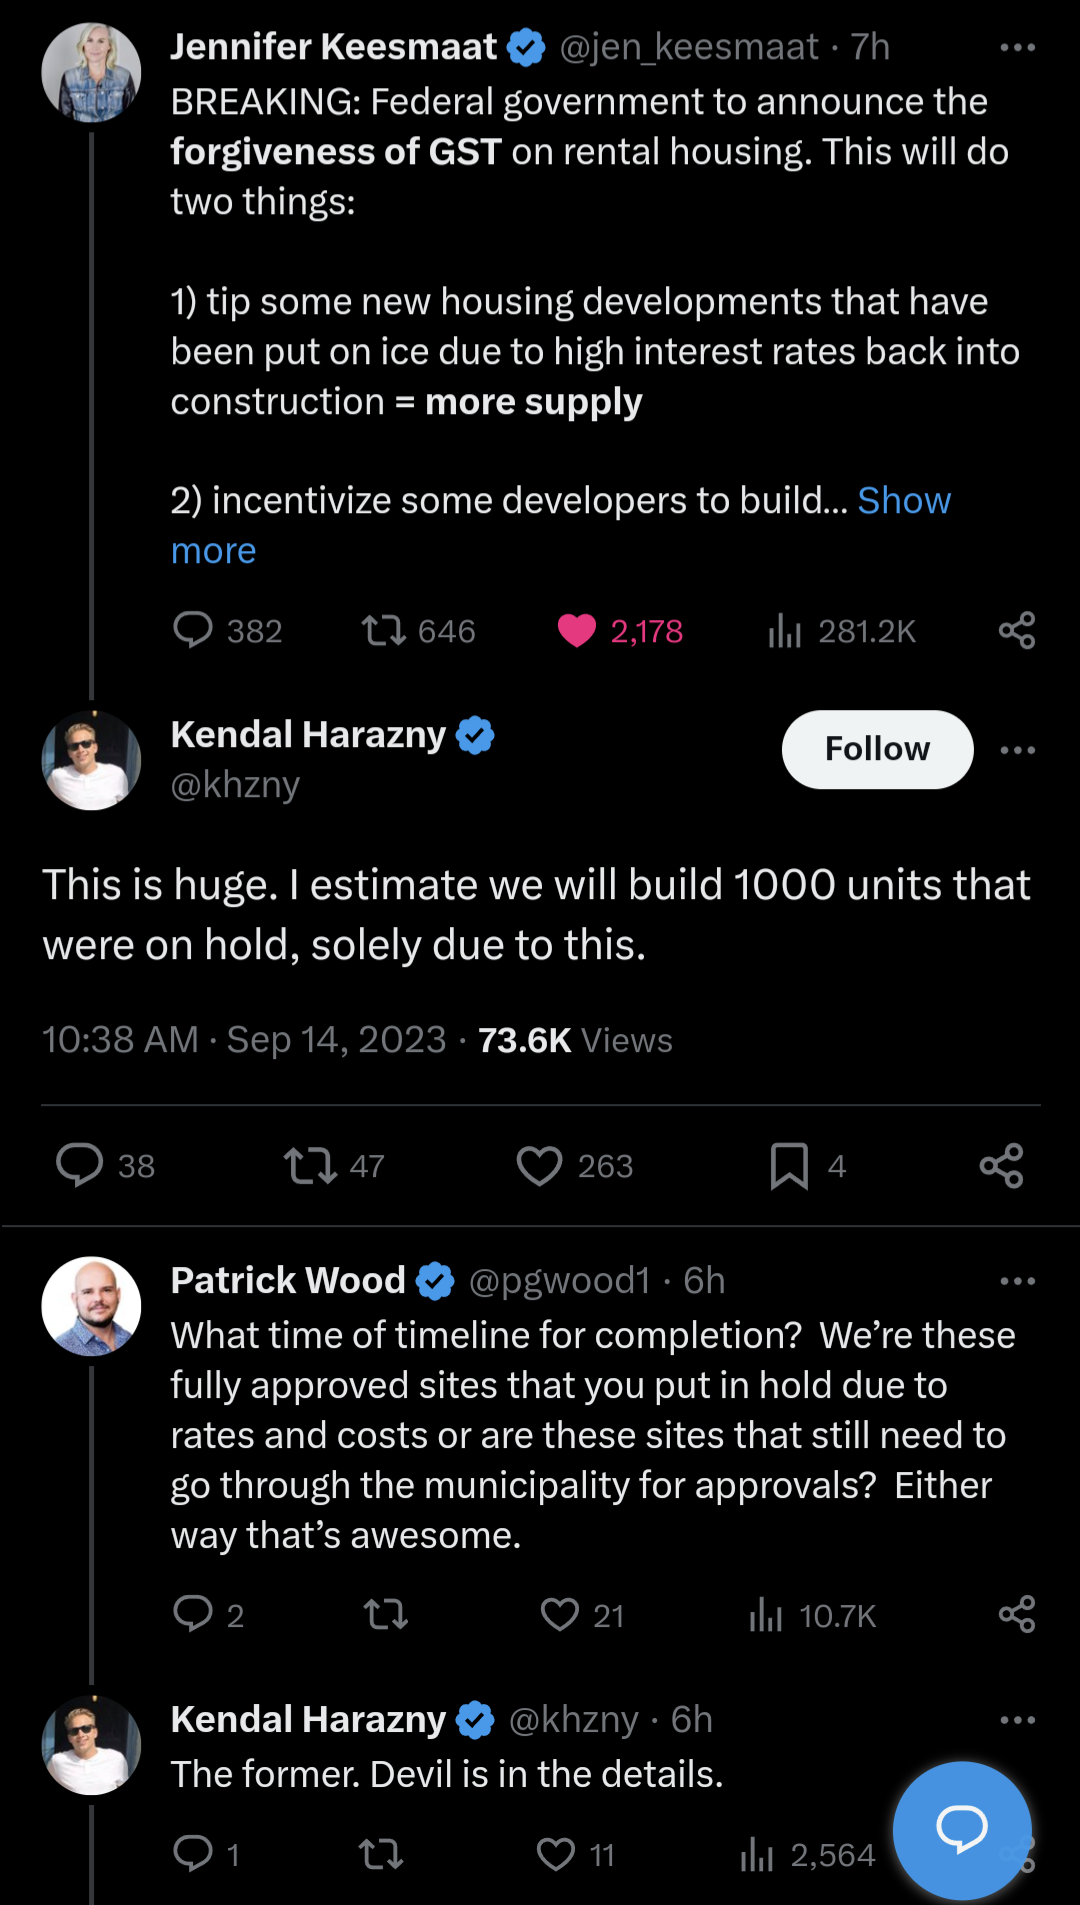Like Patrick Wood's reply

point(560,1615)
